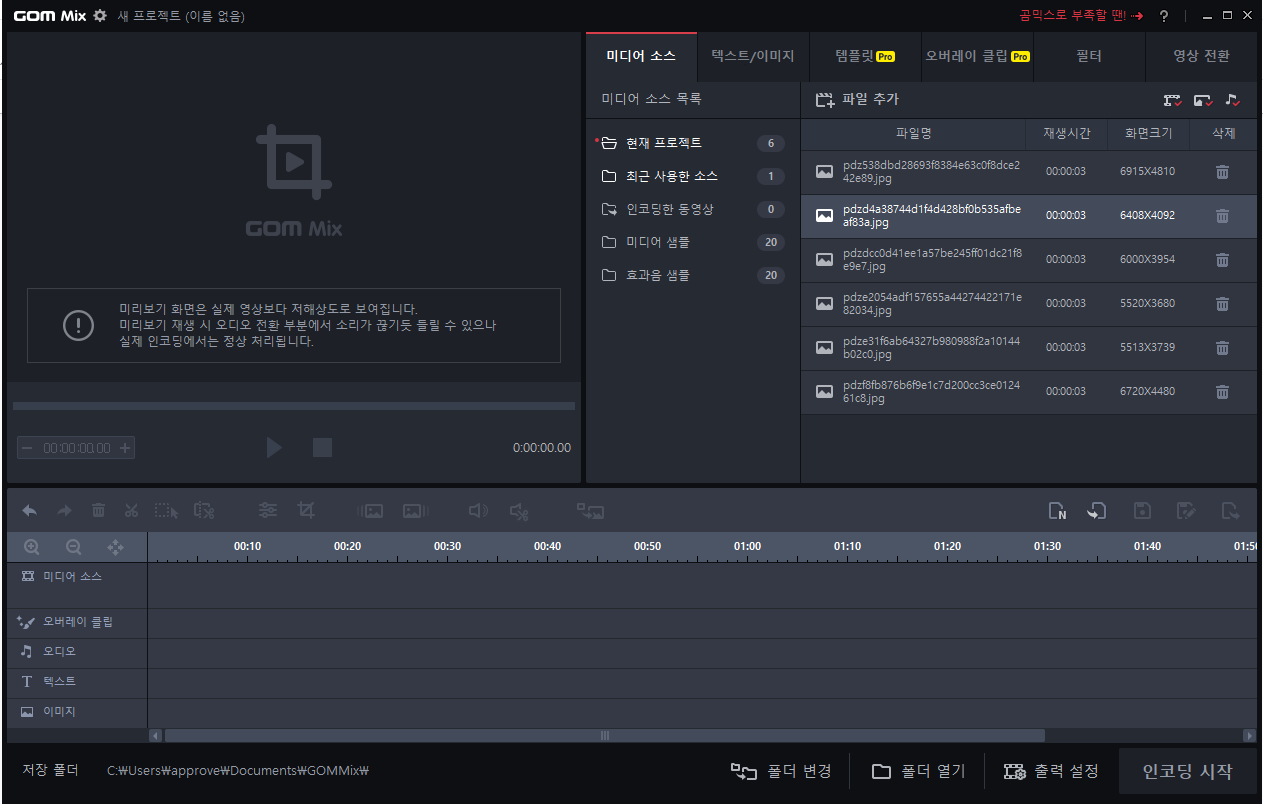Click the export project file arrow icon
This screenshot has height=804, width=1263.
[1230, 510]
